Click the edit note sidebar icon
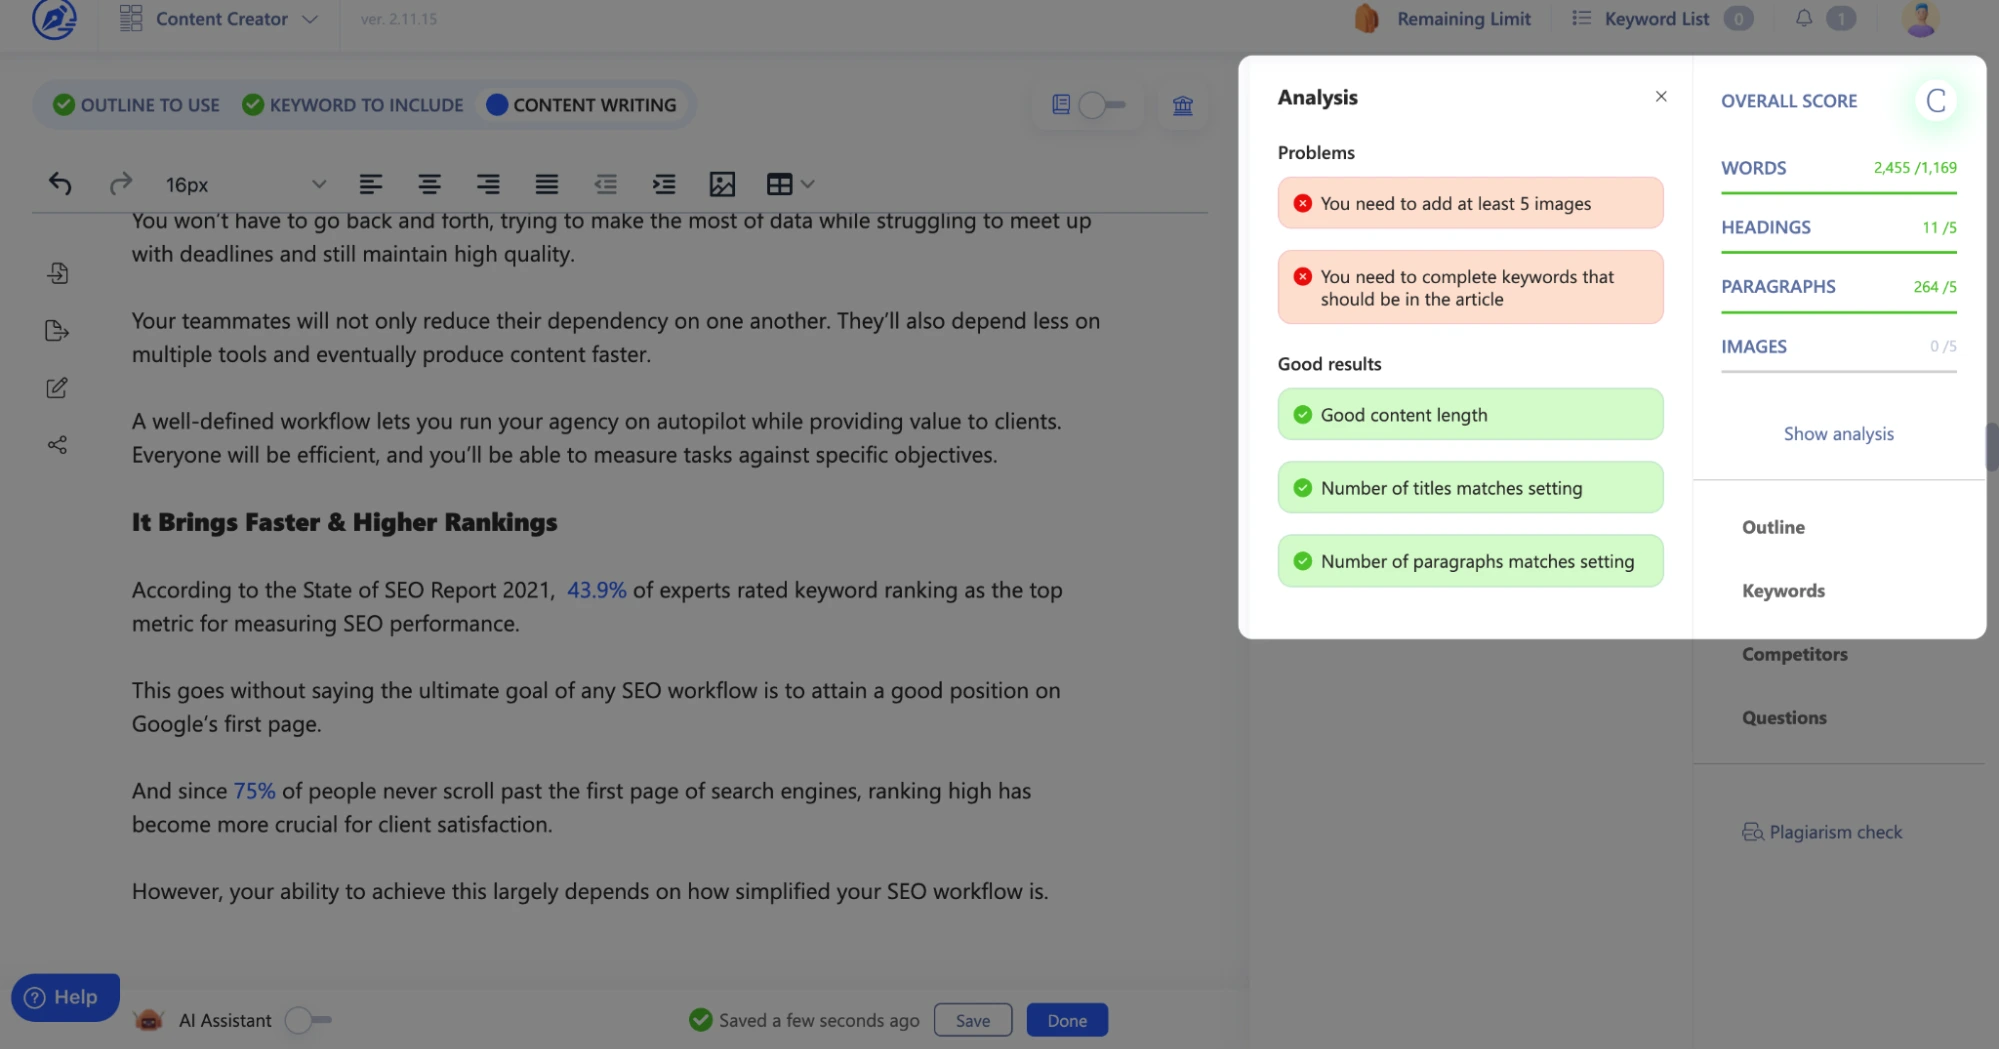The image size is (1999, 1050). pos(57,388)
